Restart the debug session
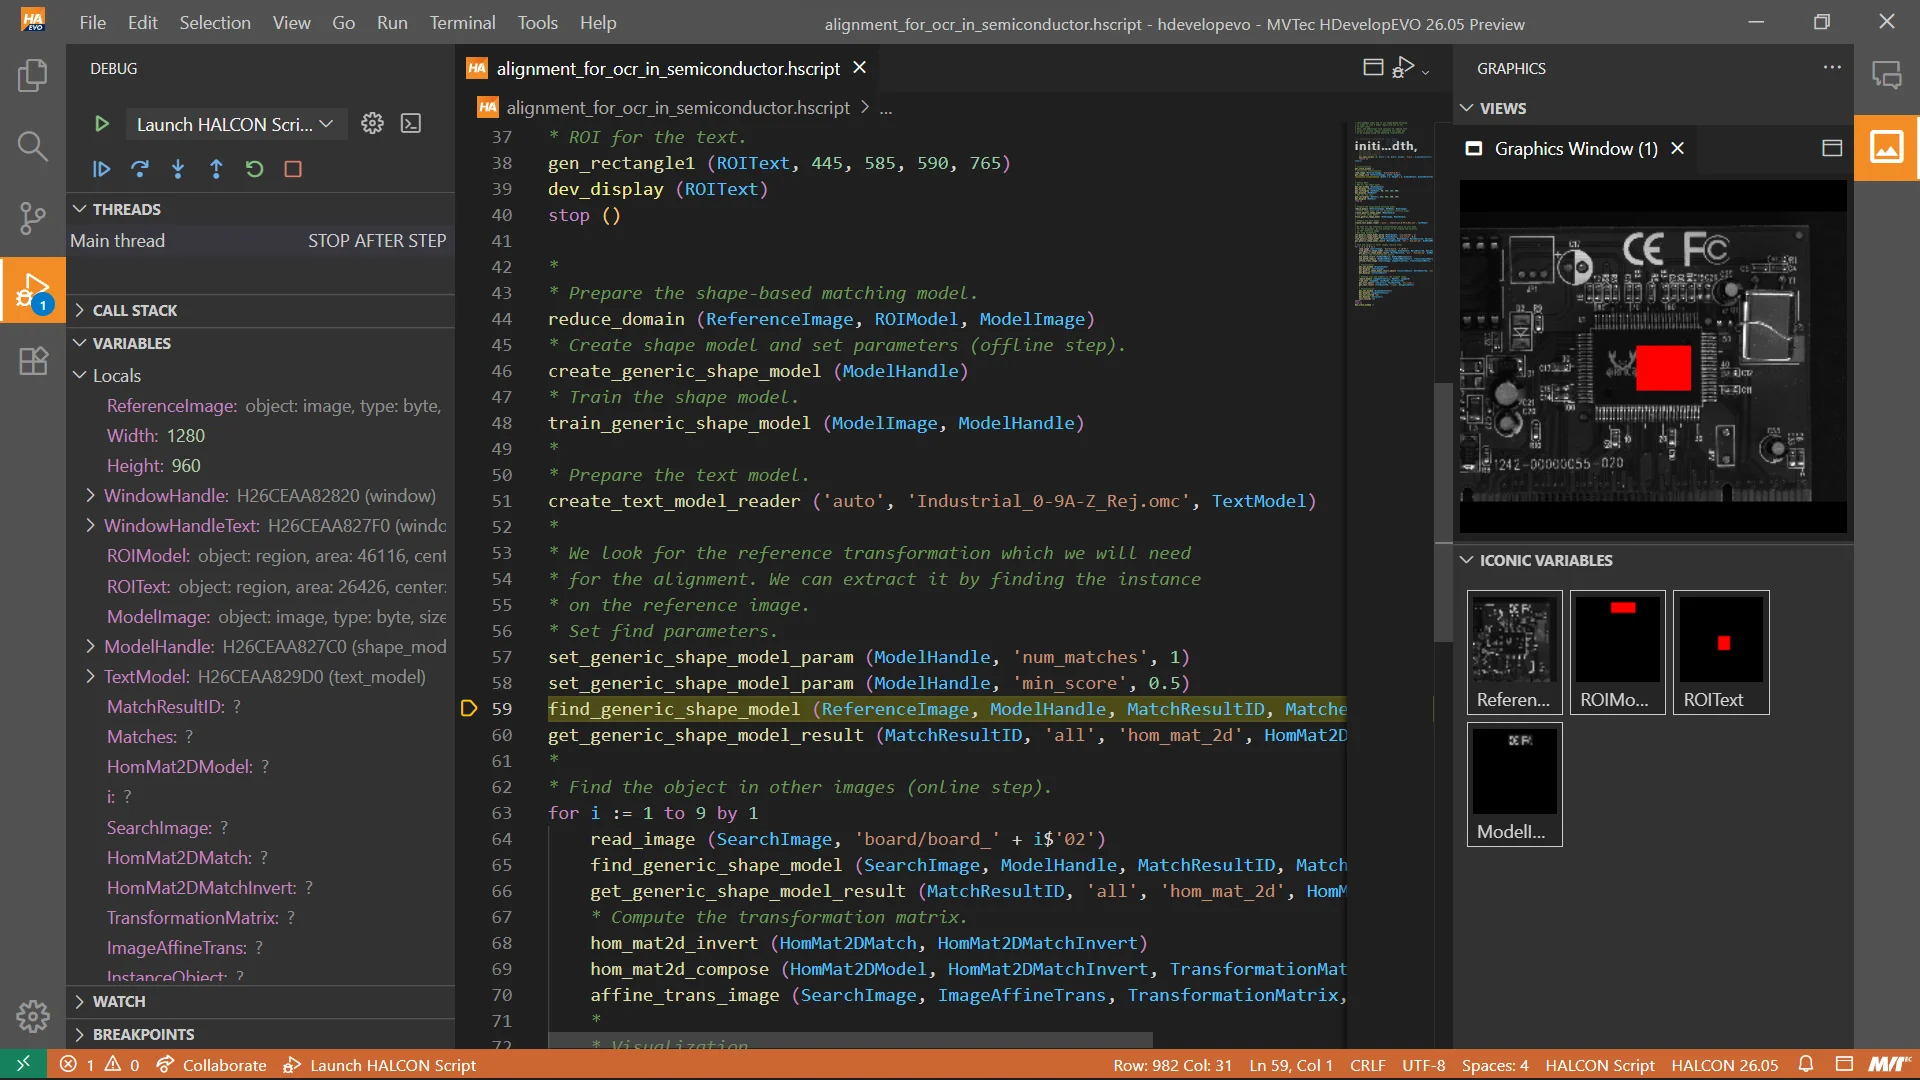 254,169
